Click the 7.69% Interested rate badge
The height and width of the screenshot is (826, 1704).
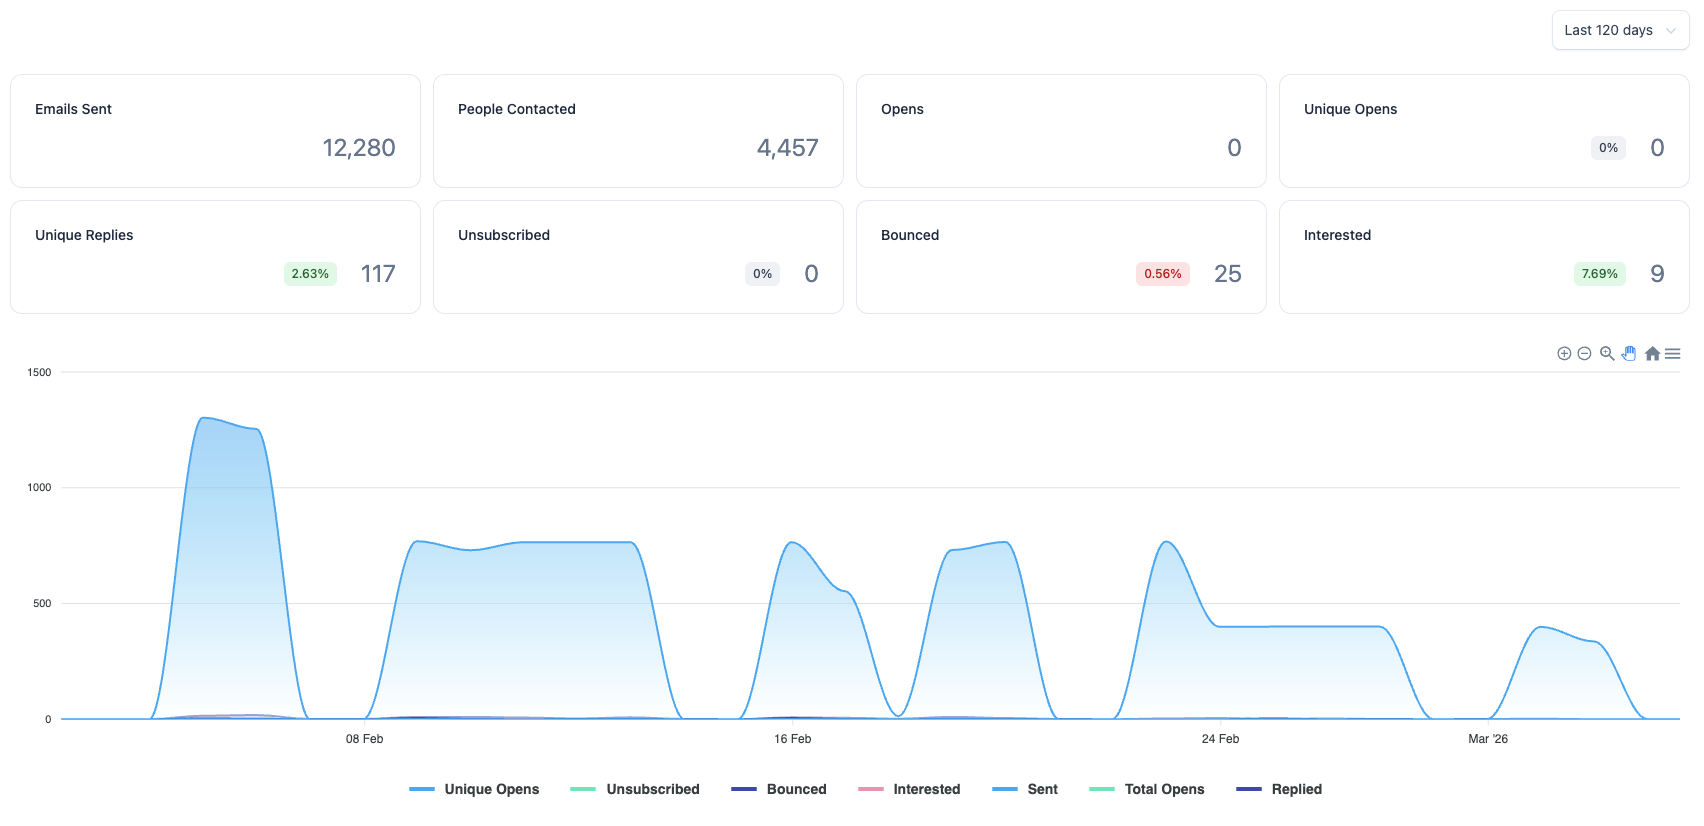pos(1600,274)
